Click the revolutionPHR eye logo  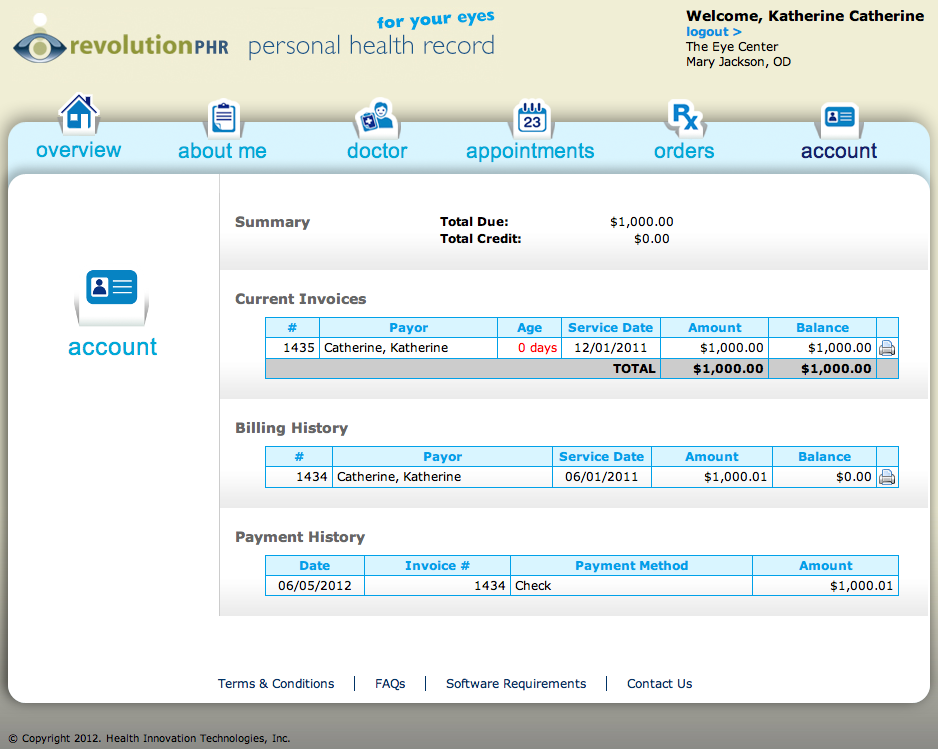(39, 46)
